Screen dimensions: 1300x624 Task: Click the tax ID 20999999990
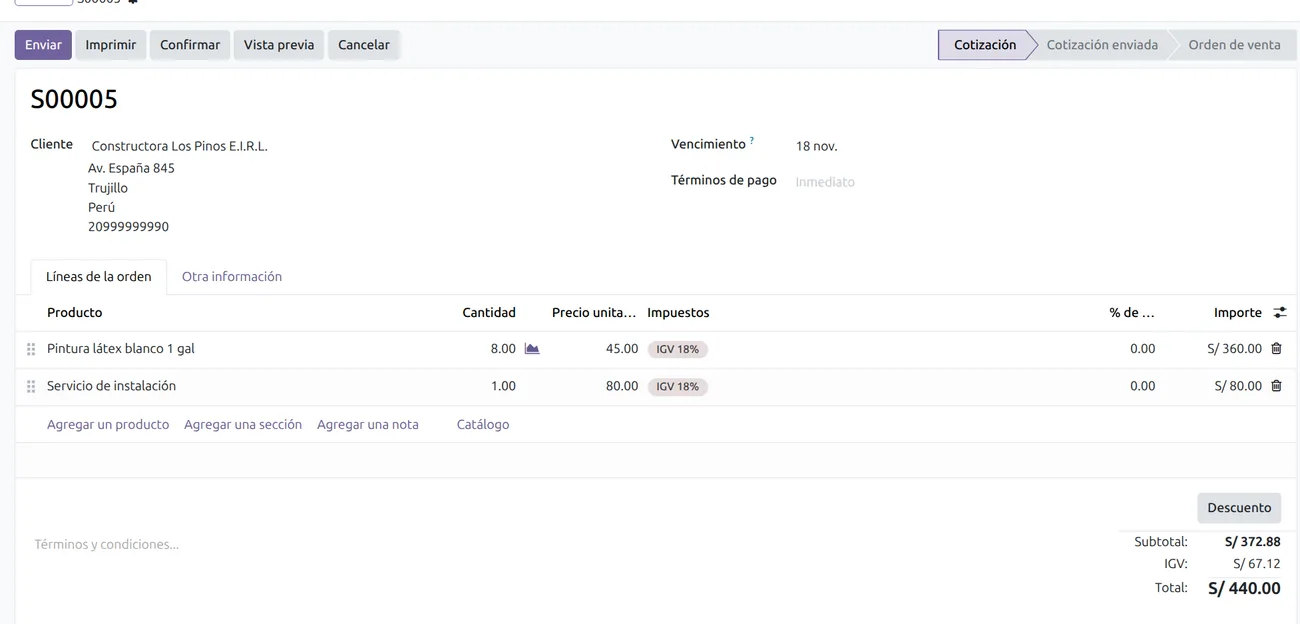click(128, 227)
